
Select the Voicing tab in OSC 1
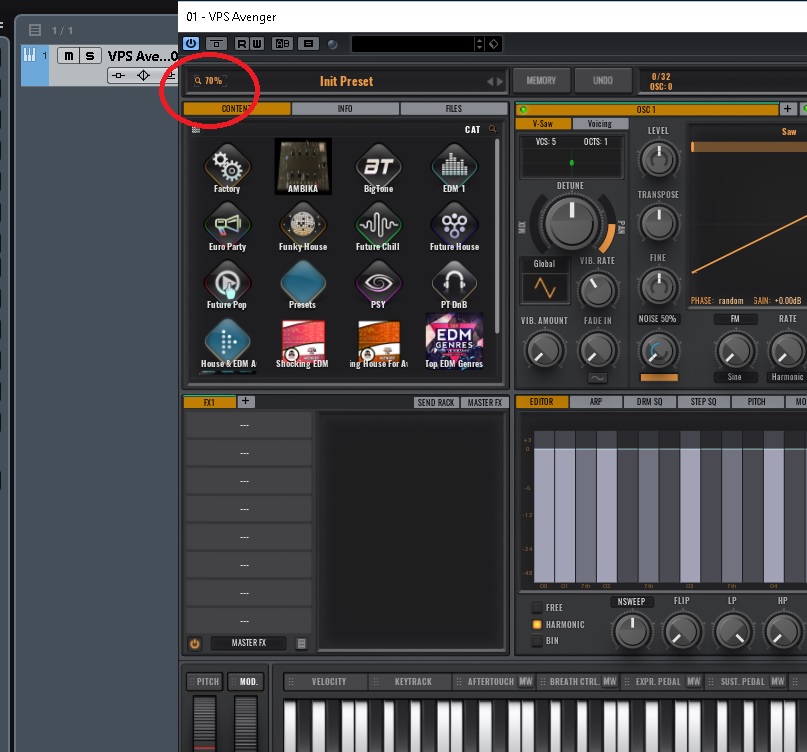pos(600,124)
